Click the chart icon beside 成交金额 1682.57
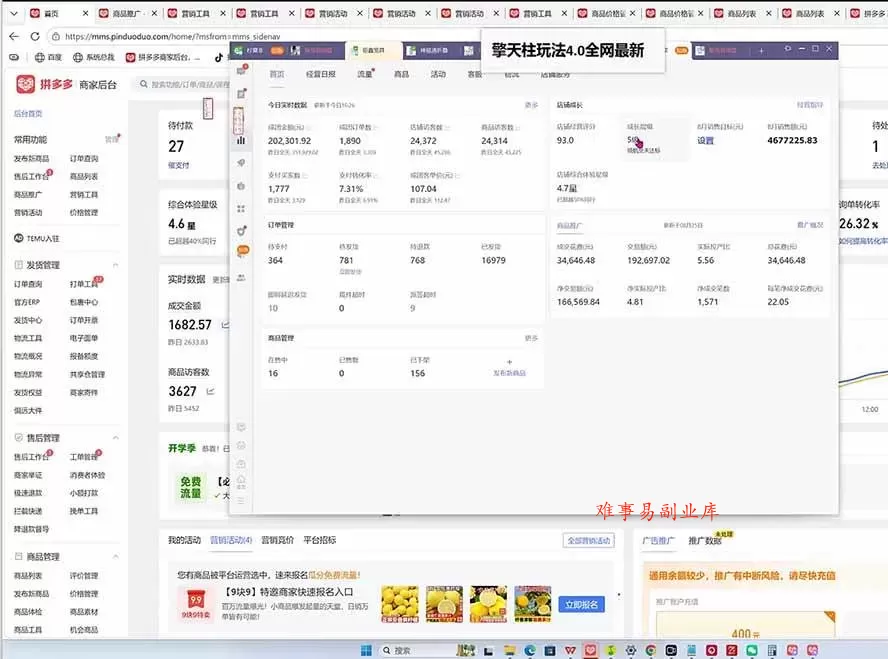Image resolution: width=888 pixels, height=659 pixels. pos(225,325)
